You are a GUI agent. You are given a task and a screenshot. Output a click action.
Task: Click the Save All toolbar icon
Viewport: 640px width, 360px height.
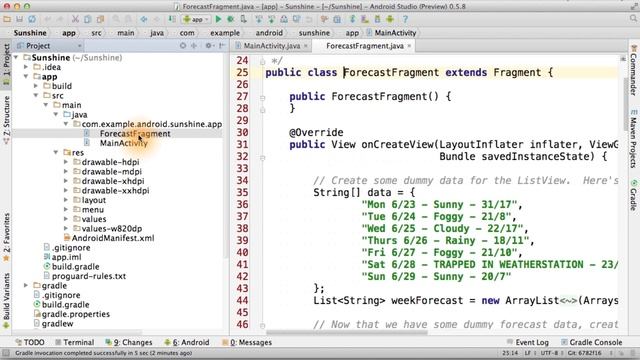pos(19,19)
